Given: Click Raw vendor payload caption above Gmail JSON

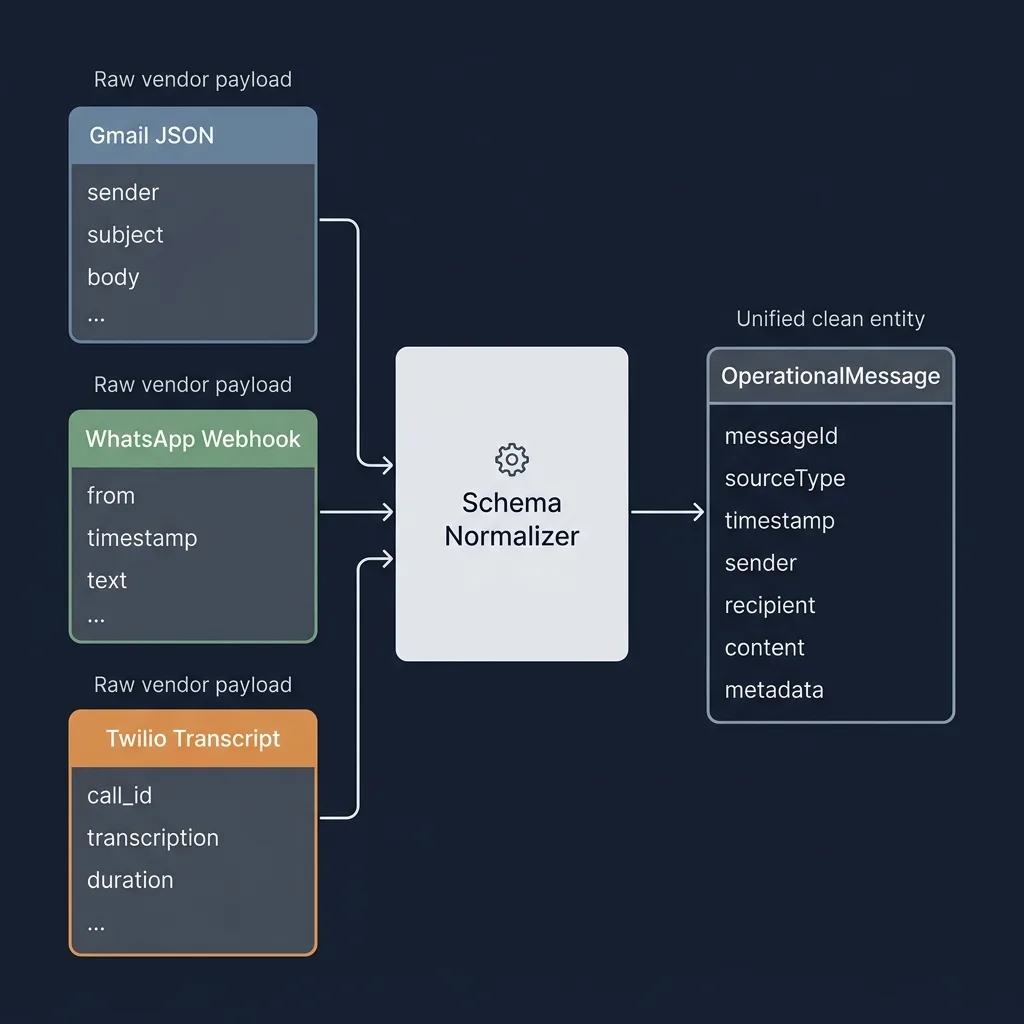Looking at the screenshot, I should [193, 80].
